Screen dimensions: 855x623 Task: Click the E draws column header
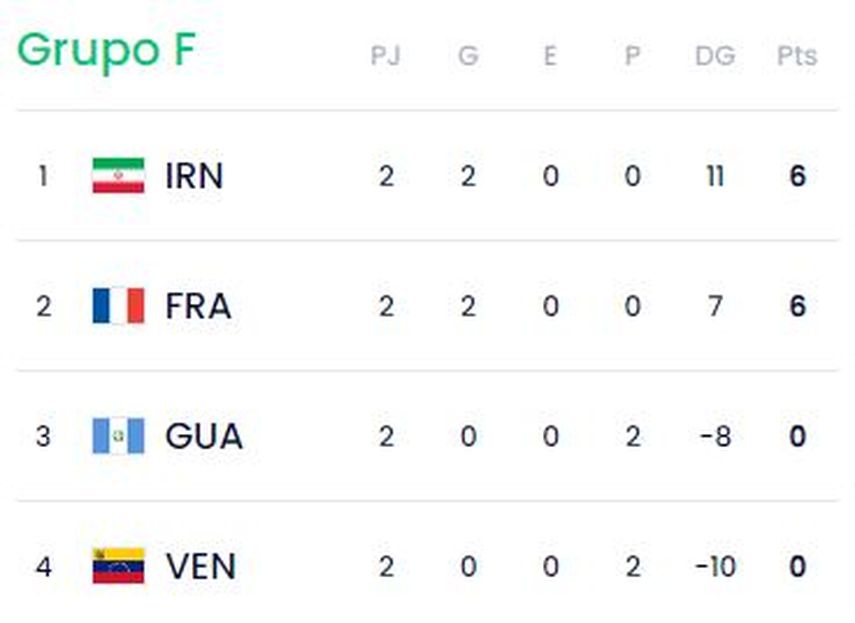click(550, 56)
